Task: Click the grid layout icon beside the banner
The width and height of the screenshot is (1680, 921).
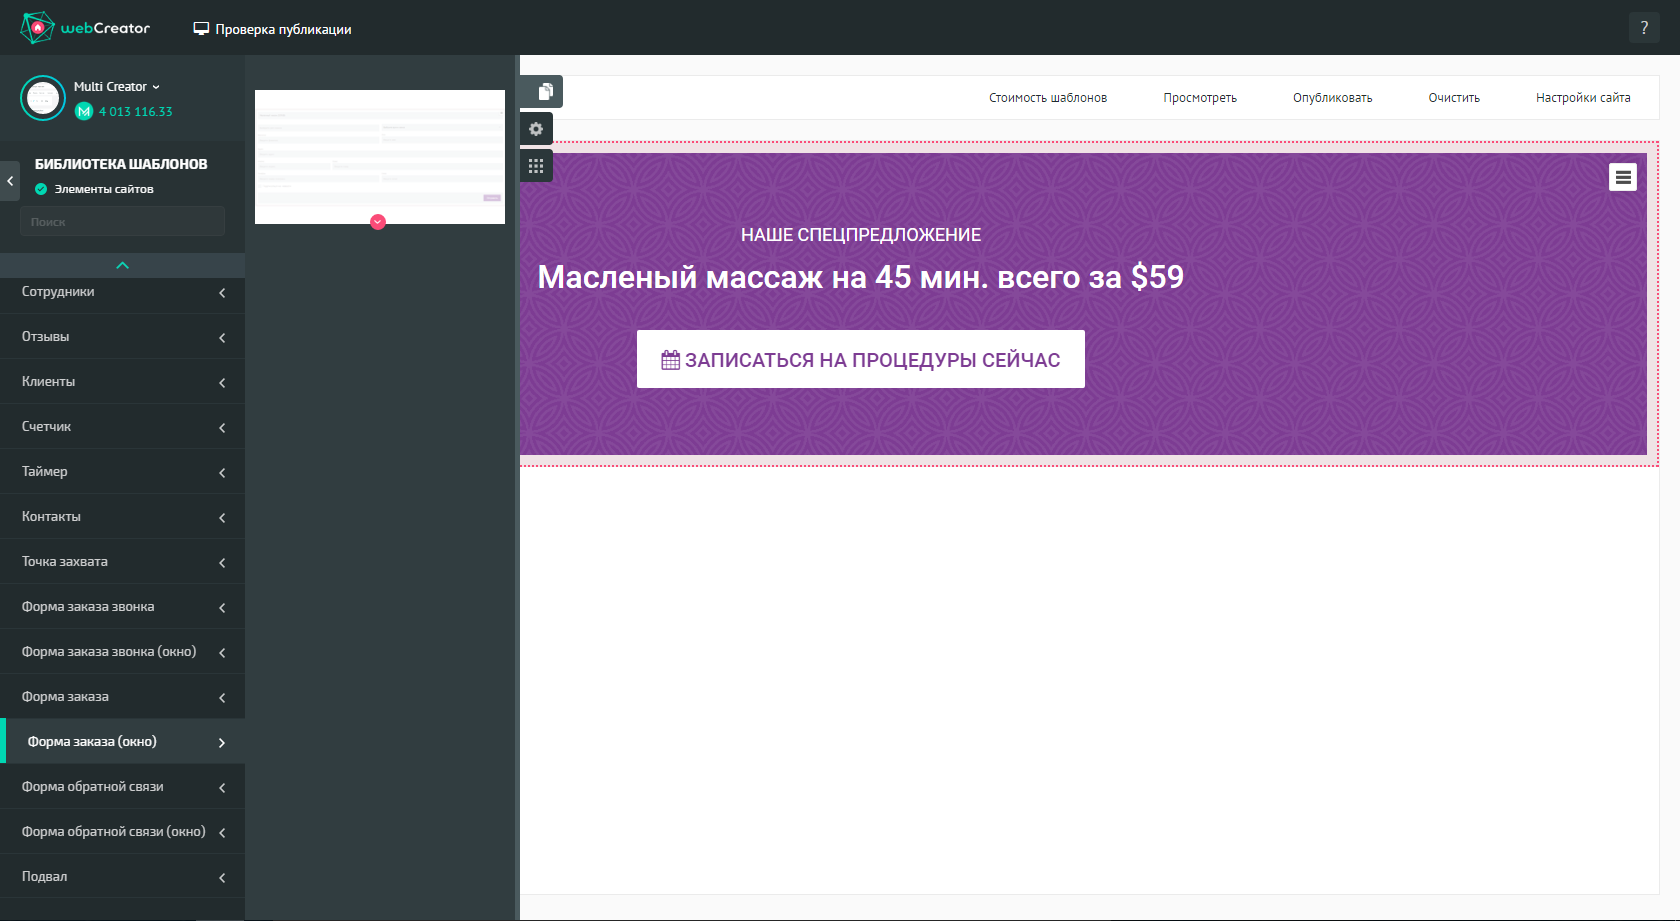Action: pos(536,166)
